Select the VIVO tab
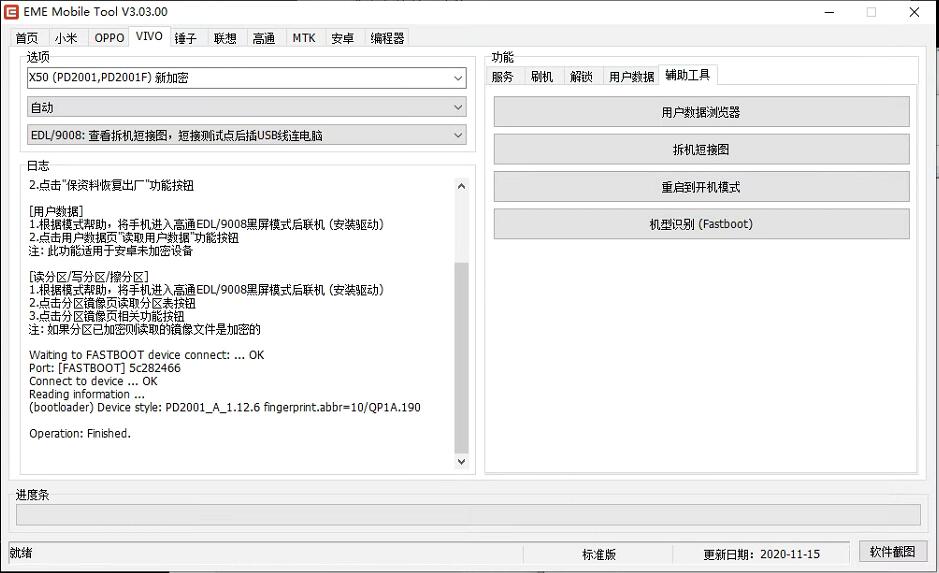The image size is (939, 573). (x=149, y=37)
